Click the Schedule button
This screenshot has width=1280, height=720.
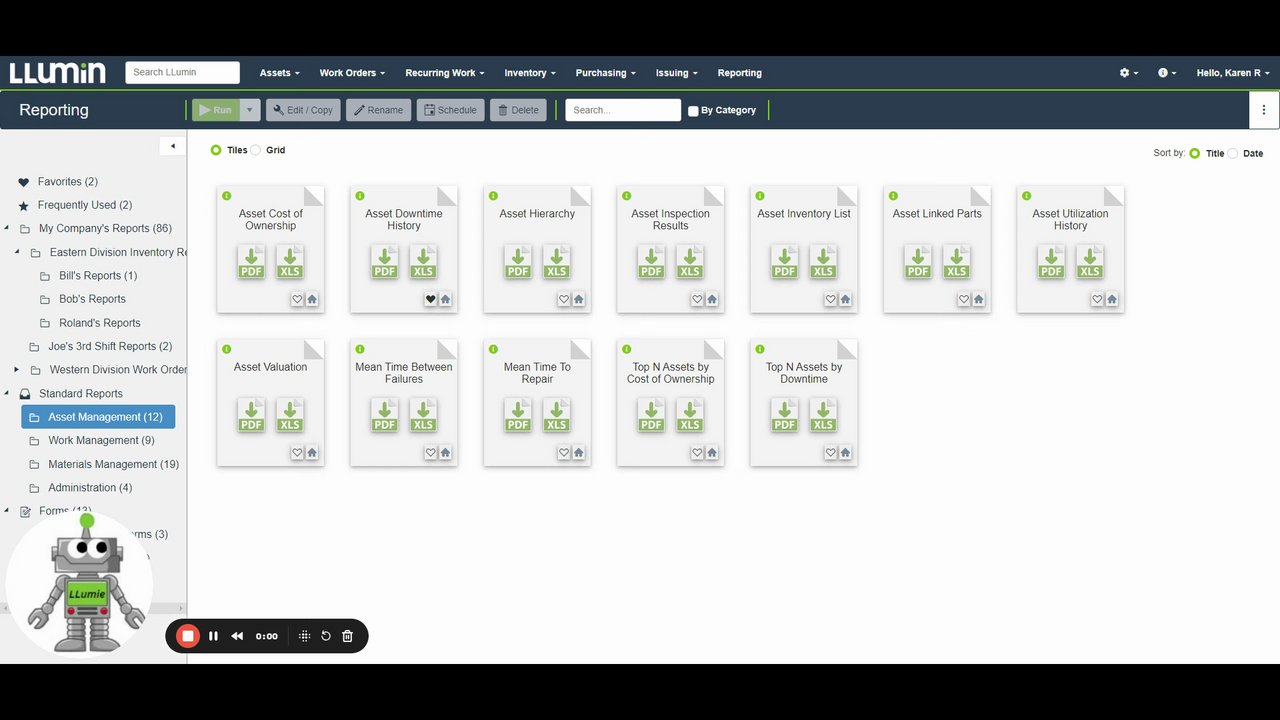pos(450,110)
